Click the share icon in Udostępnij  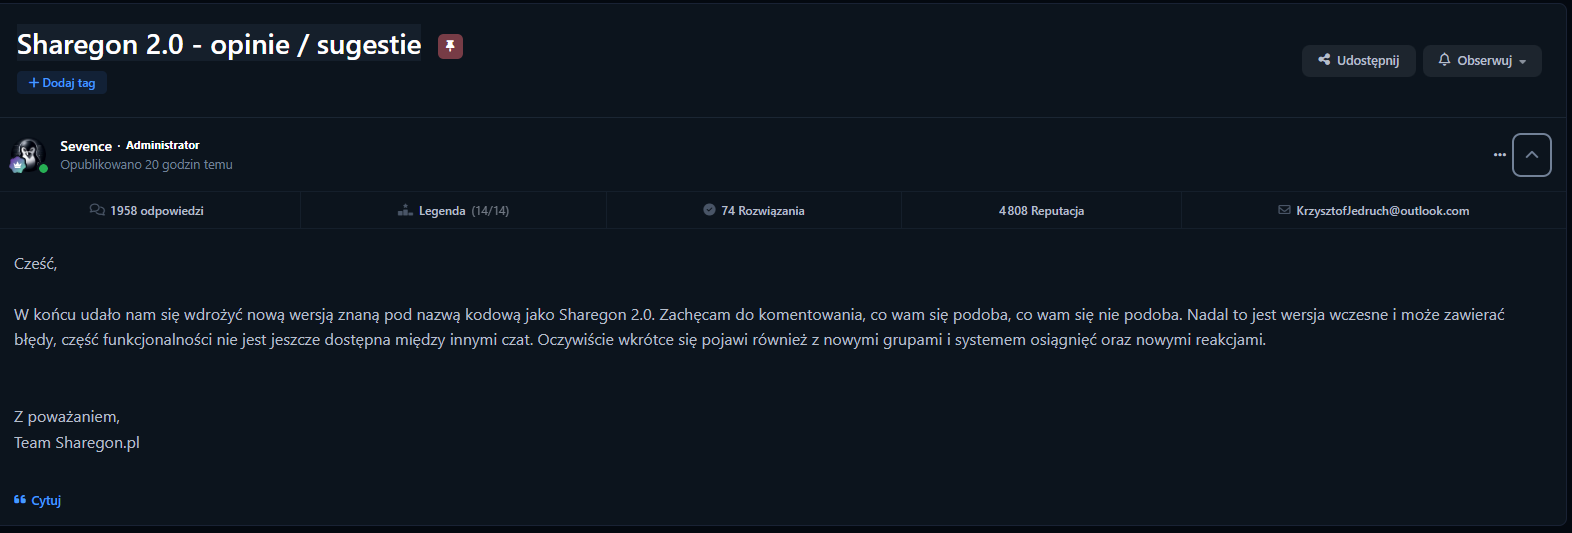click(x=1324, y=60)
